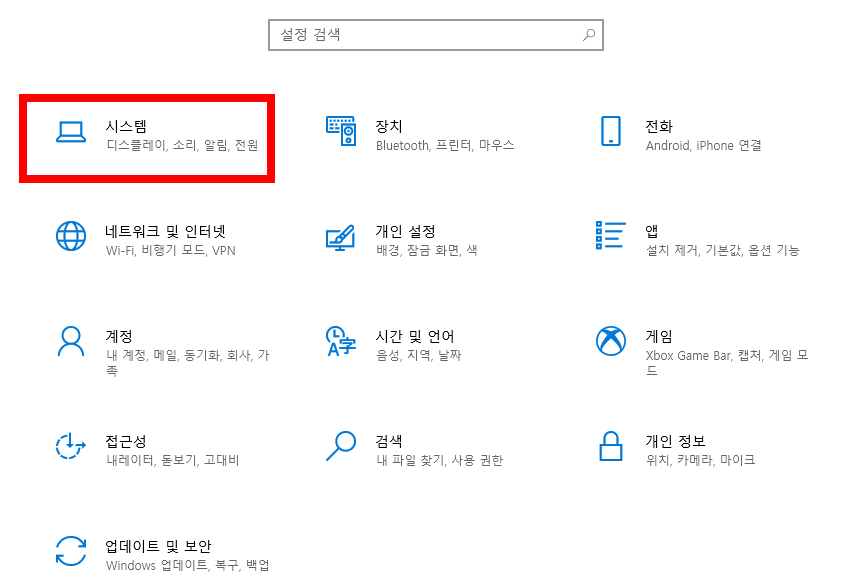
Task: Open the 시스템 settings category
Action: (x=150, y=131)
